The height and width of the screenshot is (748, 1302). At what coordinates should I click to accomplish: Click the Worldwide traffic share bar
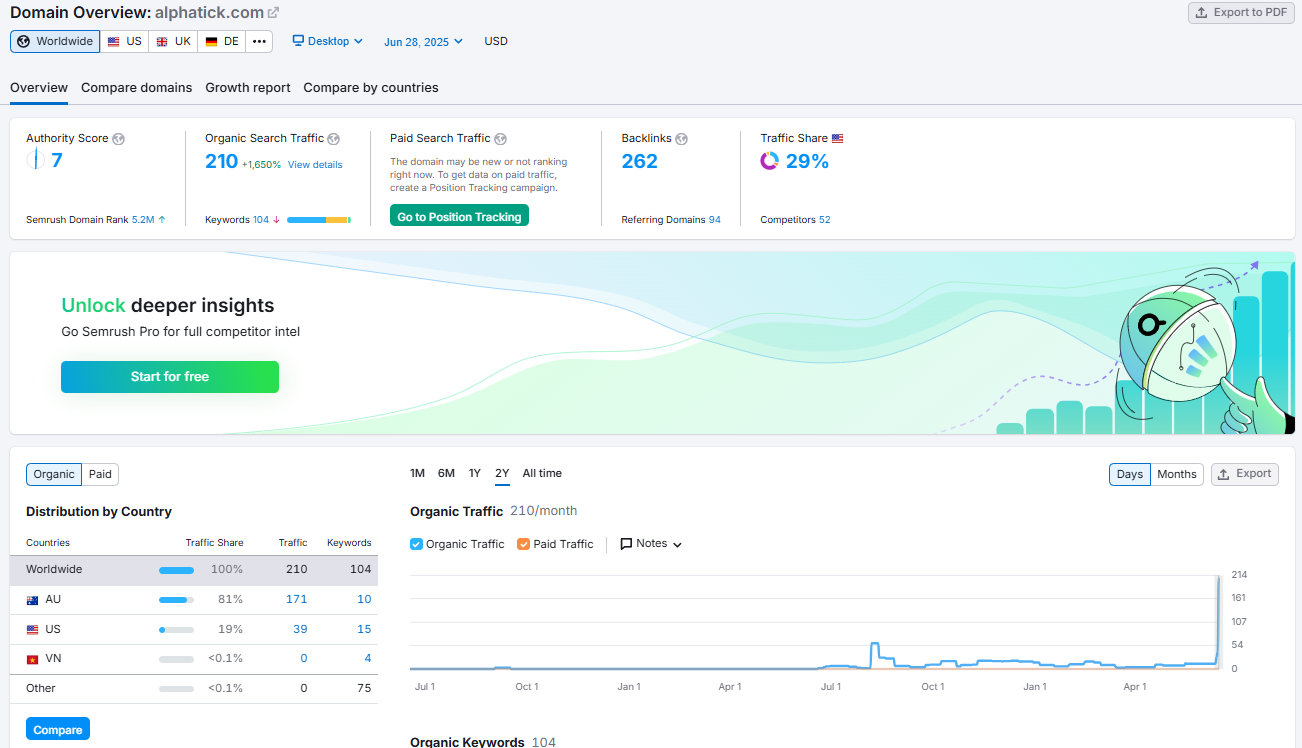(176, 570)
